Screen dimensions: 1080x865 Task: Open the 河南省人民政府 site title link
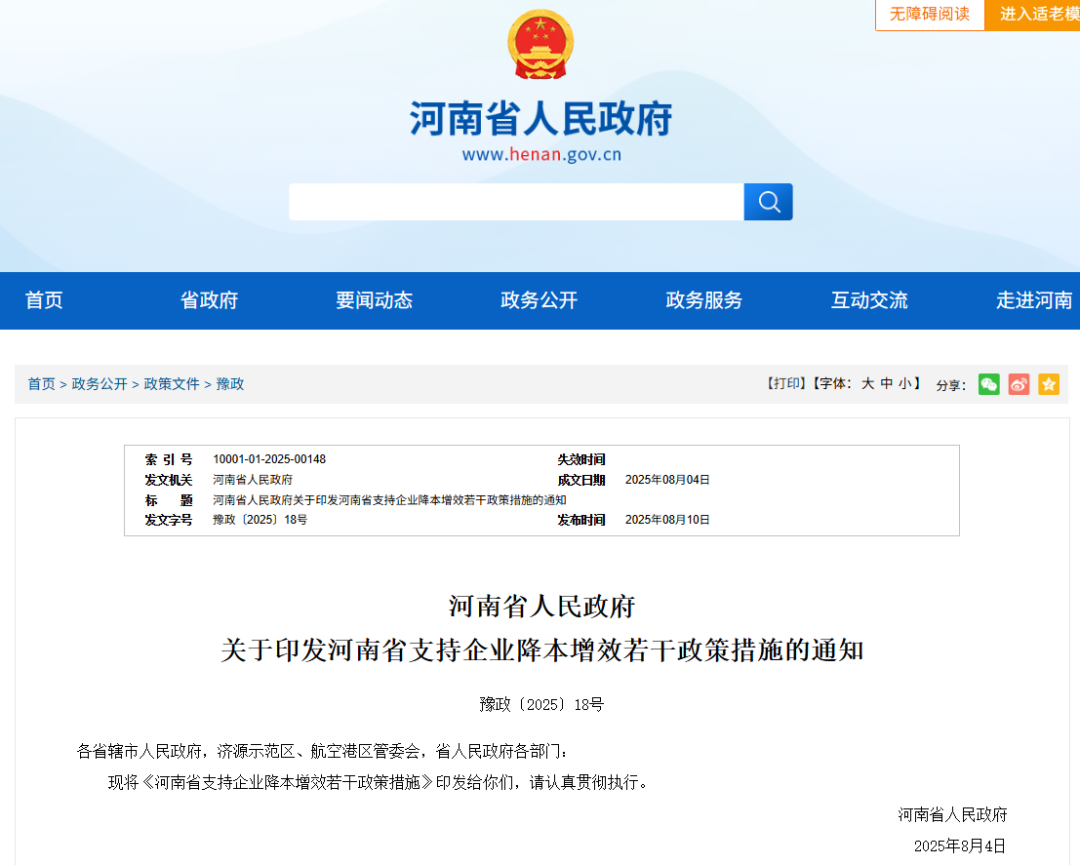[x=540, y=117]
